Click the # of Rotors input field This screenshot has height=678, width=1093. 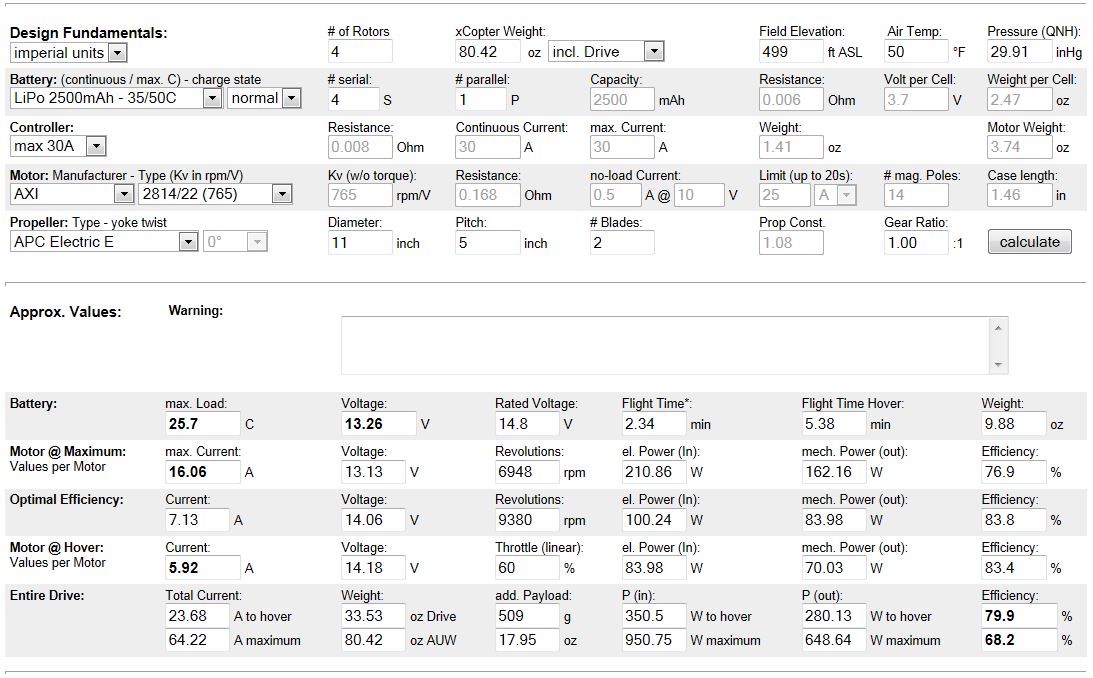click(359, 52)
